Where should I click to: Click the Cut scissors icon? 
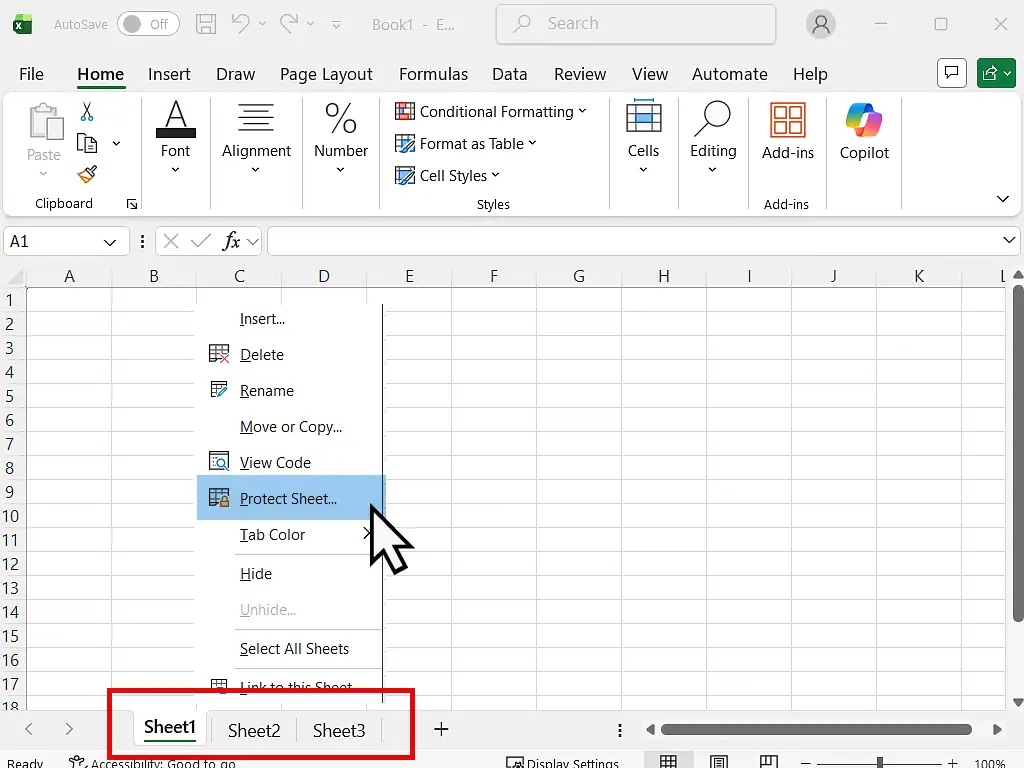click(x=87, y=110)
